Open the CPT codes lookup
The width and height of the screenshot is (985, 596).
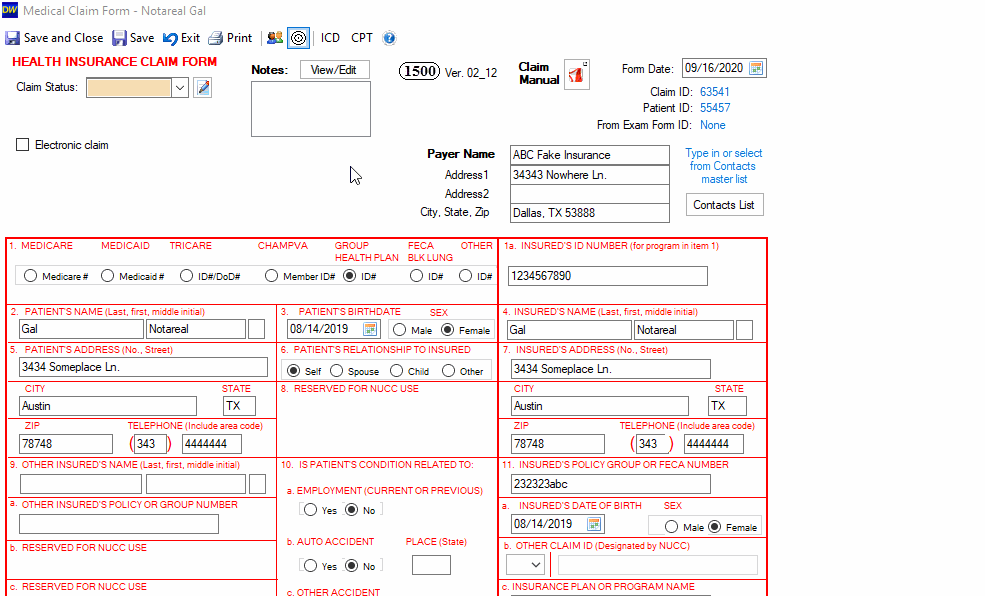click(362, 38)
